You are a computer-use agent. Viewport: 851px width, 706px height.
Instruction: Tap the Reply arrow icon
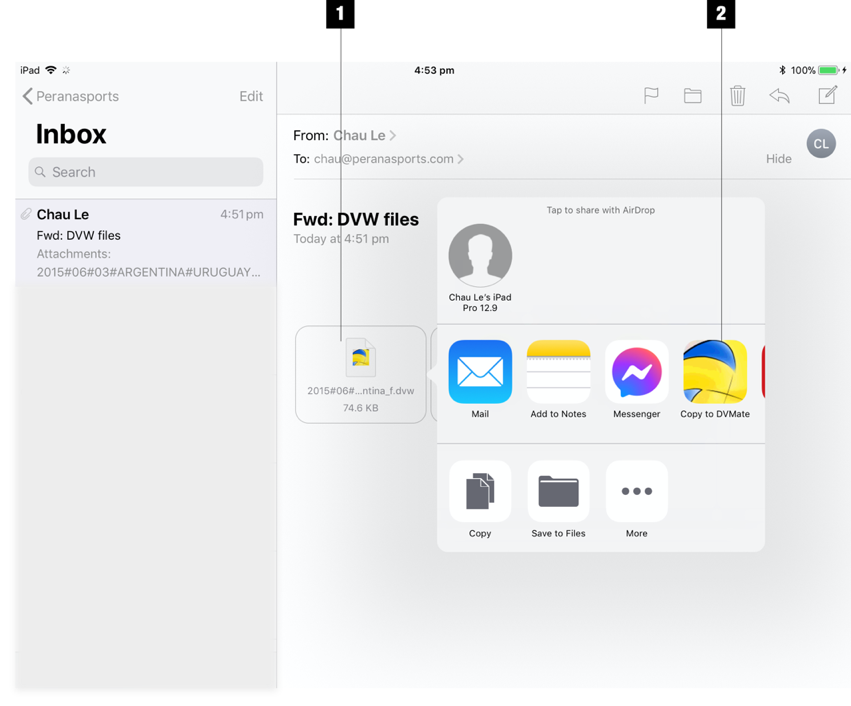tap(780, 96)
